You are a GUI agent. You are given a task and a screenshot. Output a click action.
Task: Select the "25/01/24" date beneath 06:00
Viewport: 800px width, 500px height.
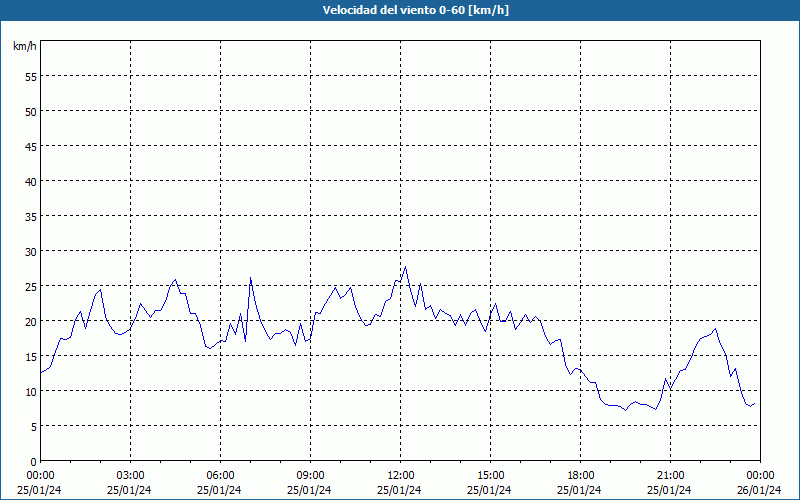[x=219, y=490]
